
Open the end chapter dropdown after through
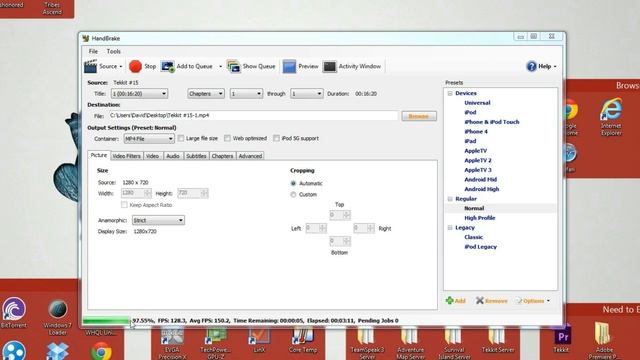[x=306, y=94]
